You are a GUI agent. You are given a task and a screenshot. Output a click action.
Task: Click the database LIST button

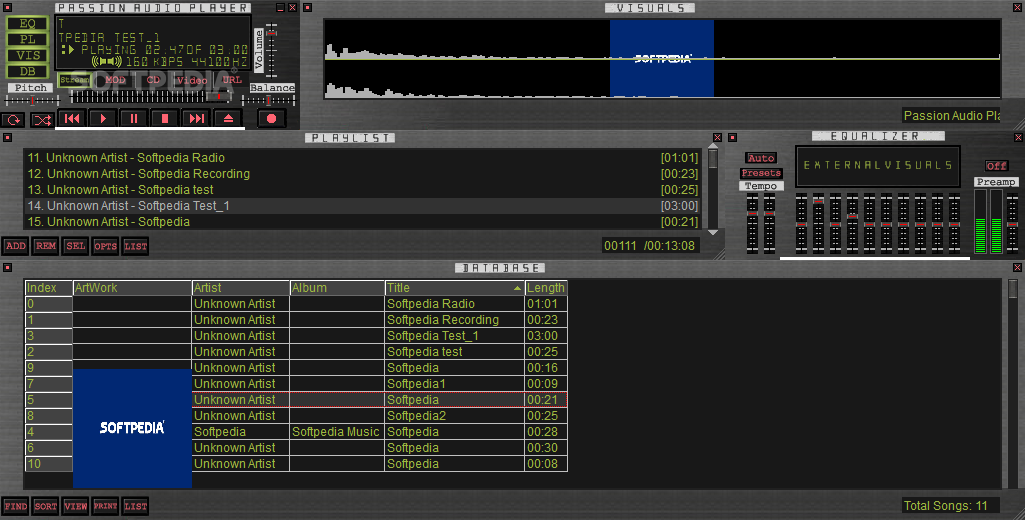tap(135, 506)
